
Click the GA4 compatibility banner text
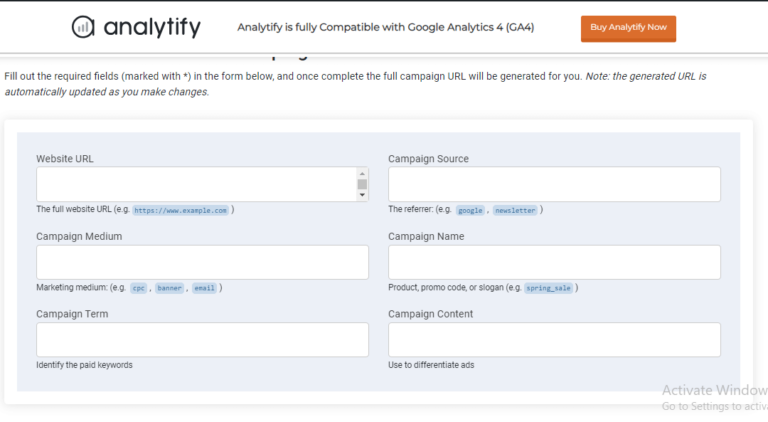[x=385, y=28]
